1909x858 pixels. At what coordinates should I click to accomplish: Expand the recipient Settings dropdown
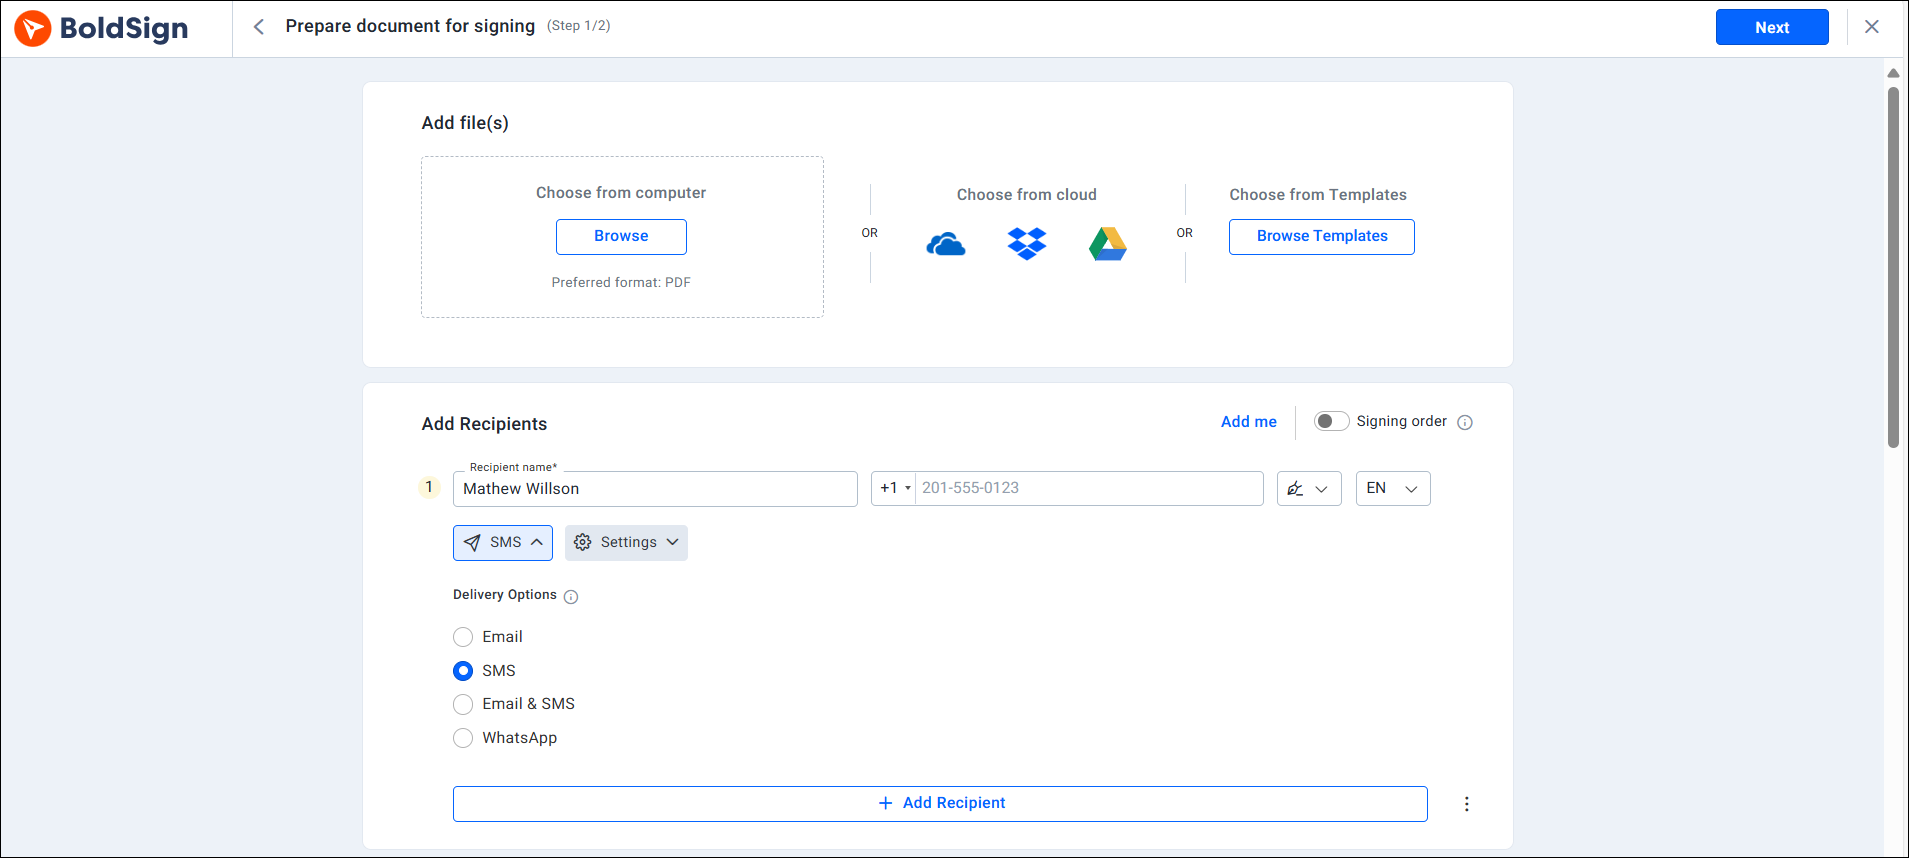click(x=626, y=543)
